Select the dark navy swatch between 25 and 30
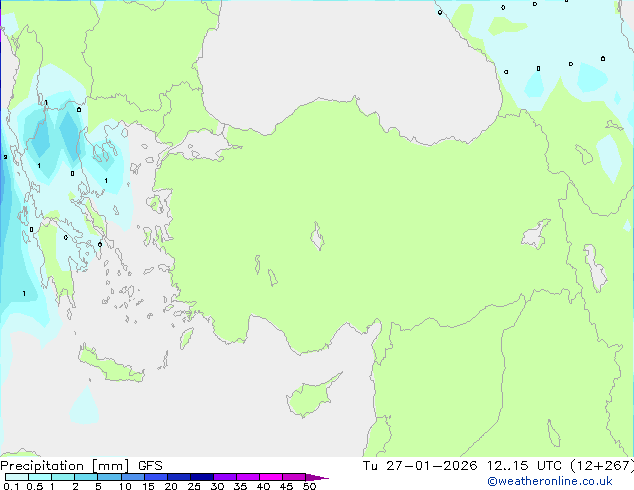Screen dimensions: 634x490 [202, 477]
